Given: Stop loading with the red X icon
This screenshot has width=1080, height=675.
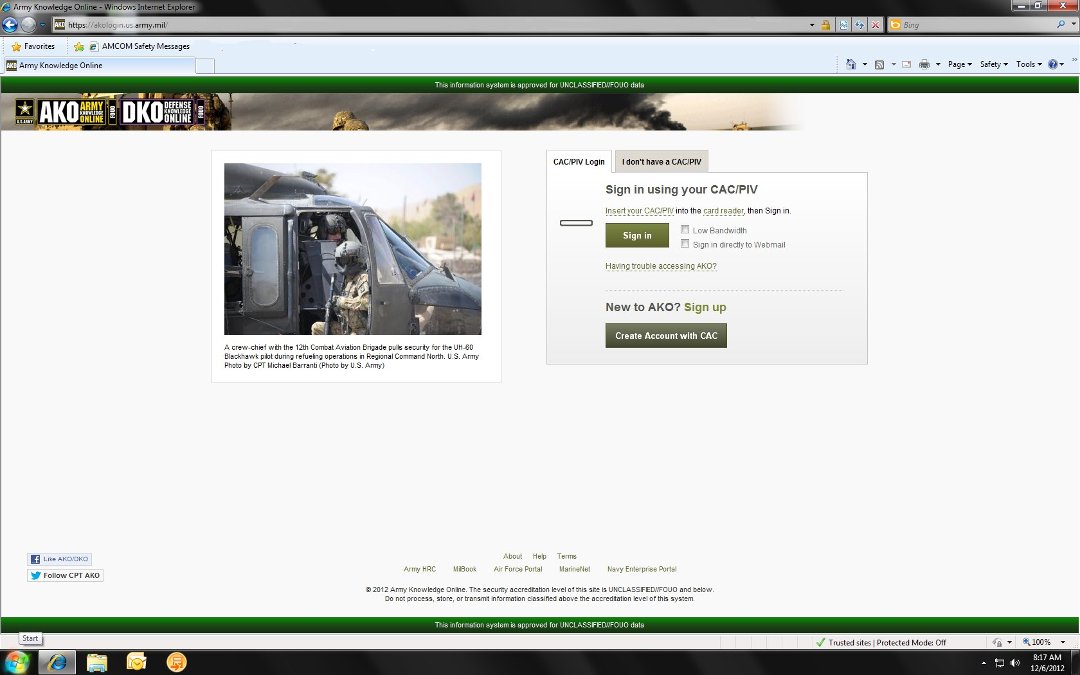Looking at the screenshot, I should point(875,25).
